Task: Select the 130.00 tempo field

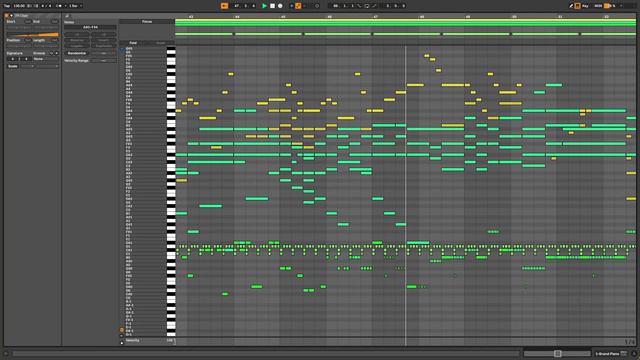Action: (x=19, y=6)
